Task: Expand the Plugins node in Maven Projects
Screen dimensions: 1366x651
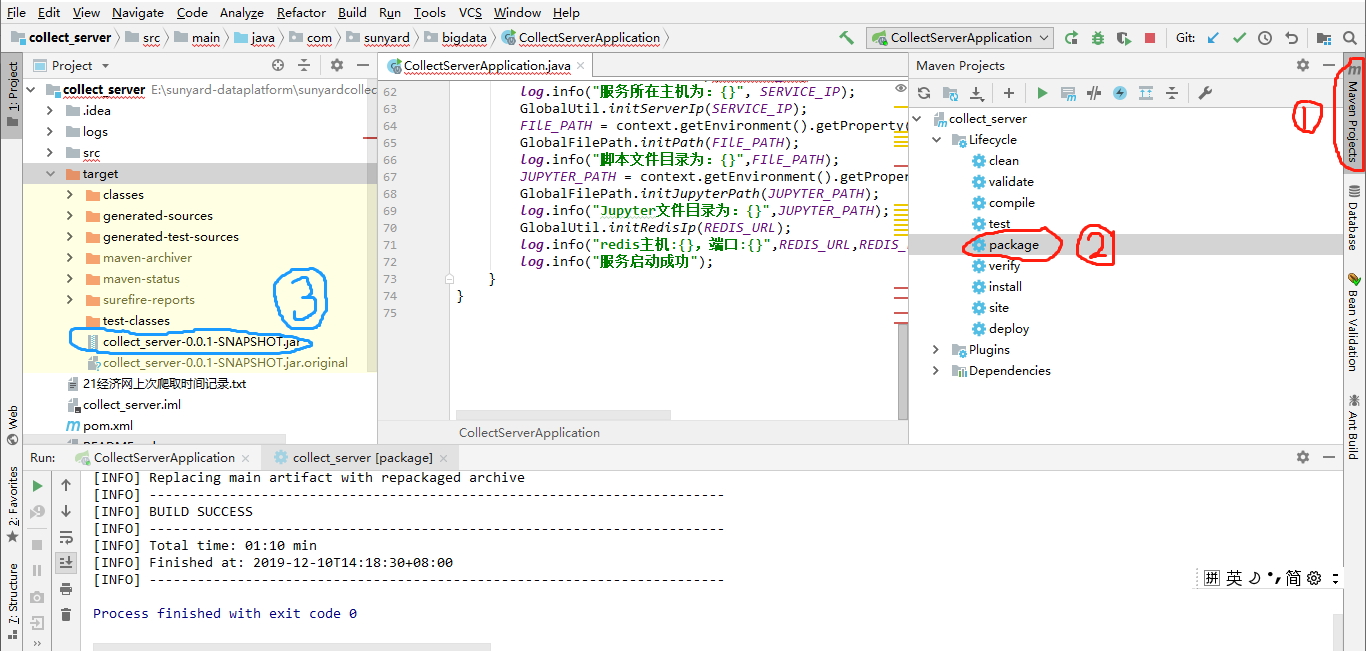Action: [936, 350]
